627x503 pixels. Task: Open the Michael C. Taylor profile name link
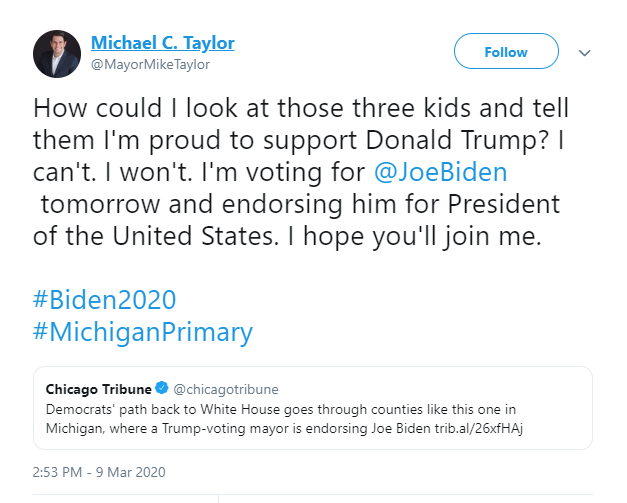pos(163,44)
